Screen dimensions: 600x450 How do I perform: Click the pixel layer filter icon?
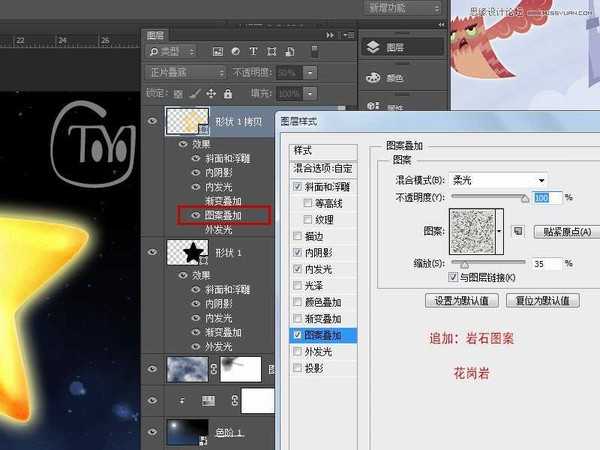point(217,51)
